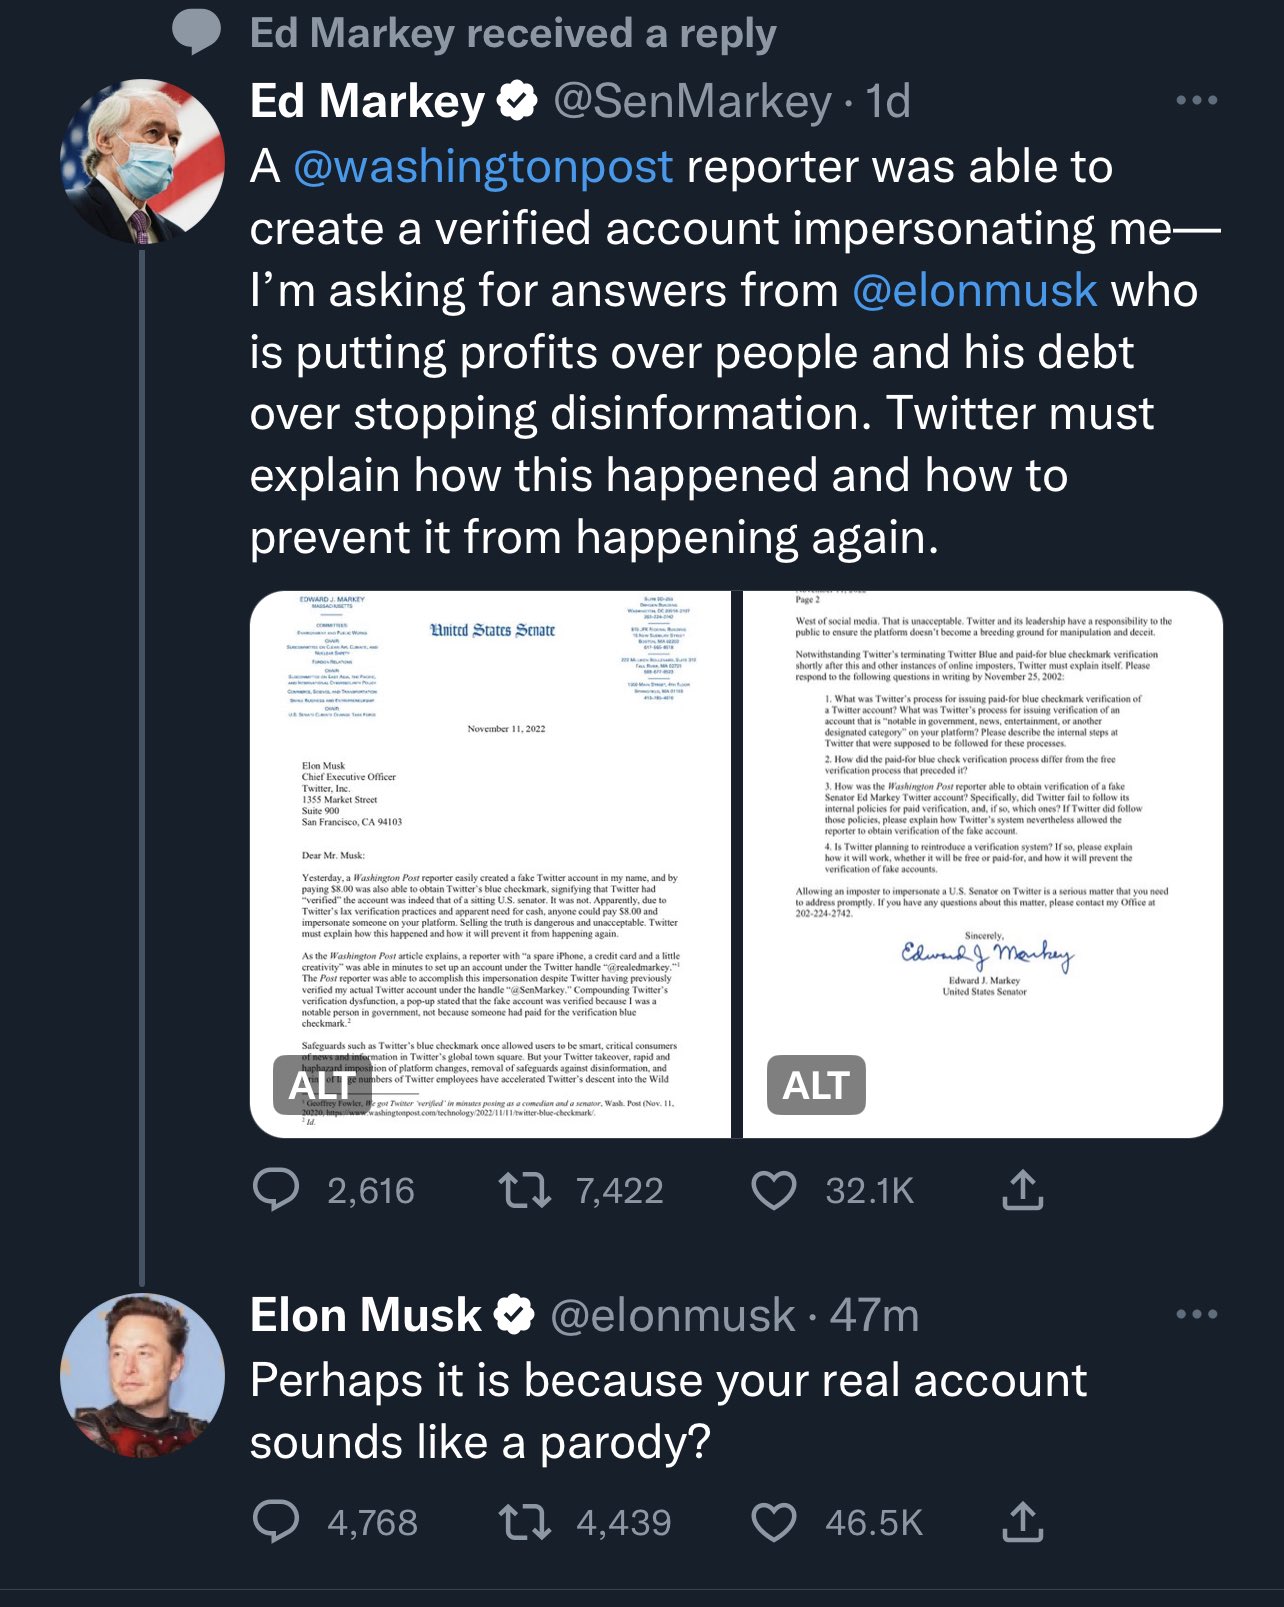Image resolution: width=1284 pixels, height=1607 pixels.
Task: Show ALT text for second letter image
Action: point(815,1085)
